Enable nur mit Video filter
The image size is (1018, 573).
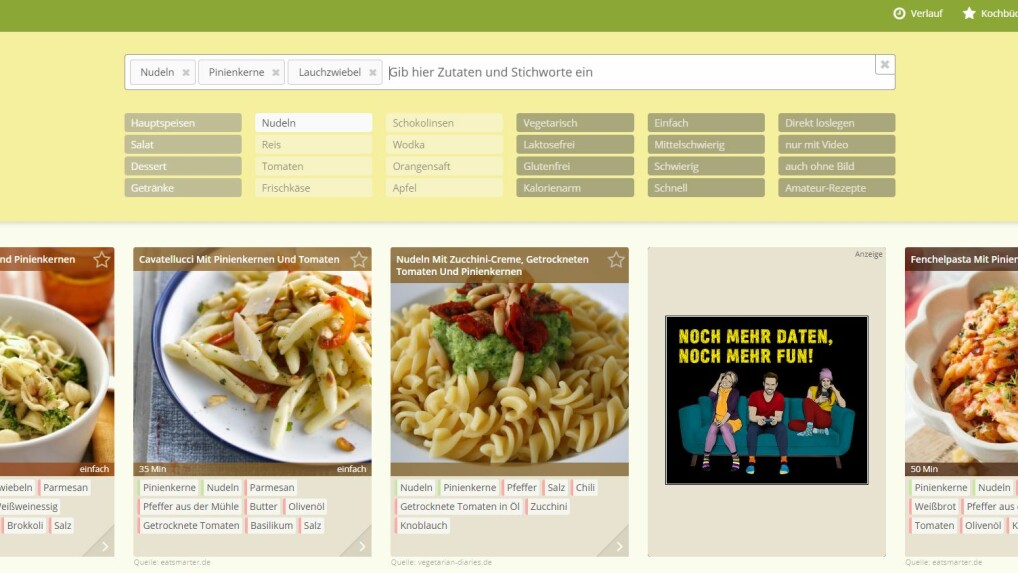click(837, 144)
